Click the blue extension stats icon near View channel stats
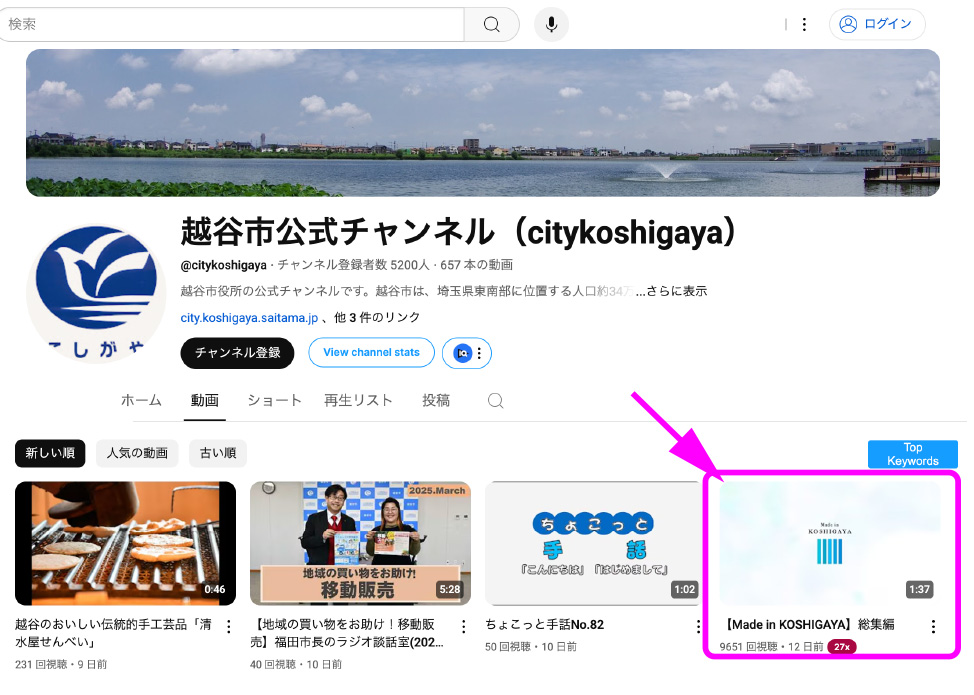This screenshot has width=974, height=695. click(460, 353)
